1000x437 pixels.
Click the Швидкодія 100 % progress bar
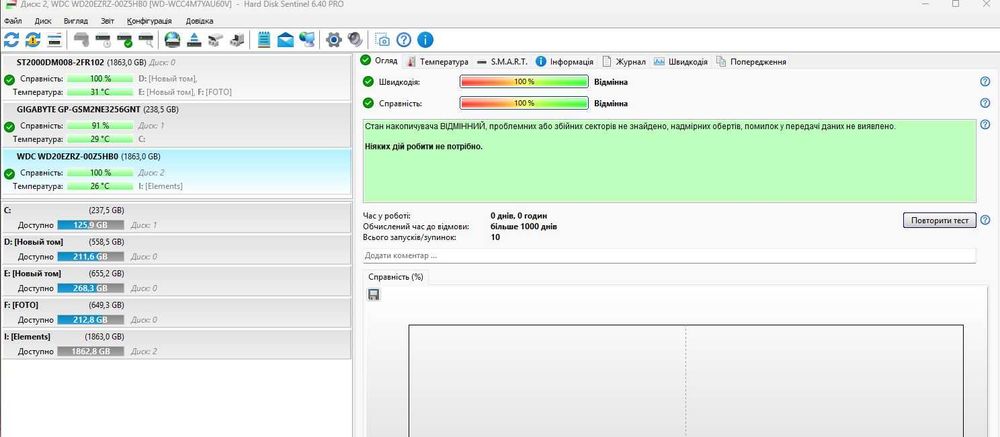[x=524, y=82]
